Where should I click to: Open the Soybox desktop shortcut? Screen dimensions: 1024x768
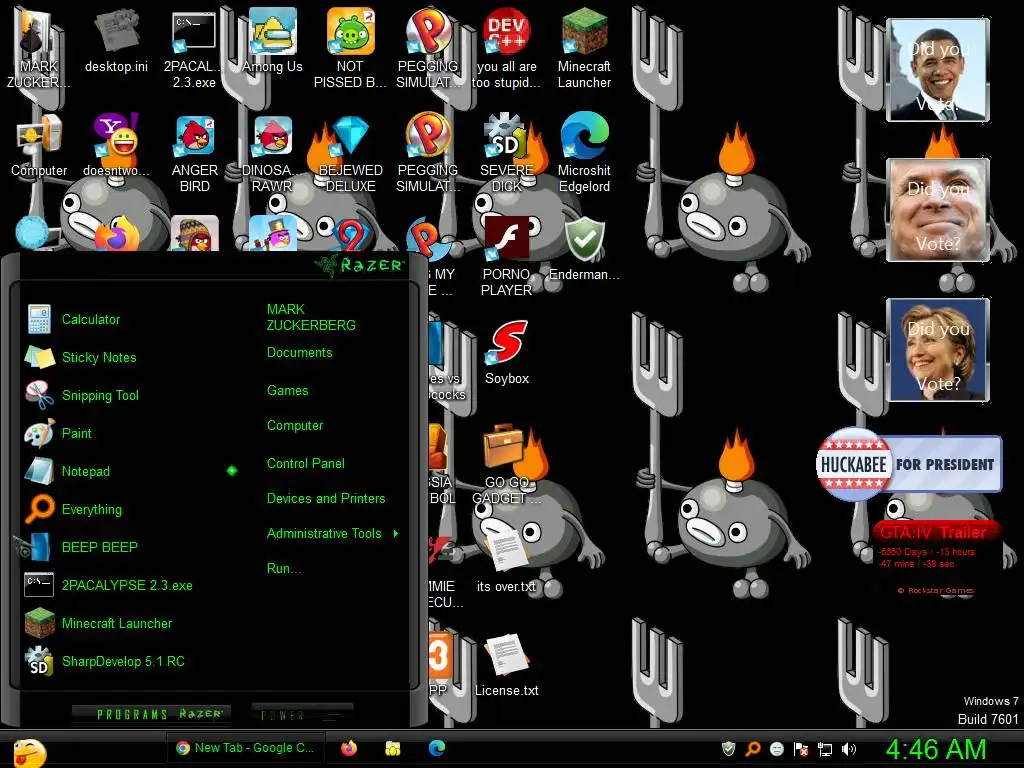507,353
